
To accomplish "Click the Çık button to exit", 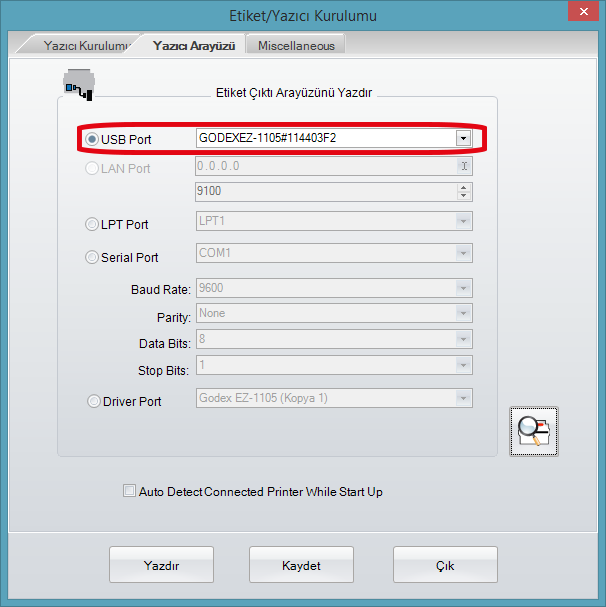I will [x=445, y=566].
